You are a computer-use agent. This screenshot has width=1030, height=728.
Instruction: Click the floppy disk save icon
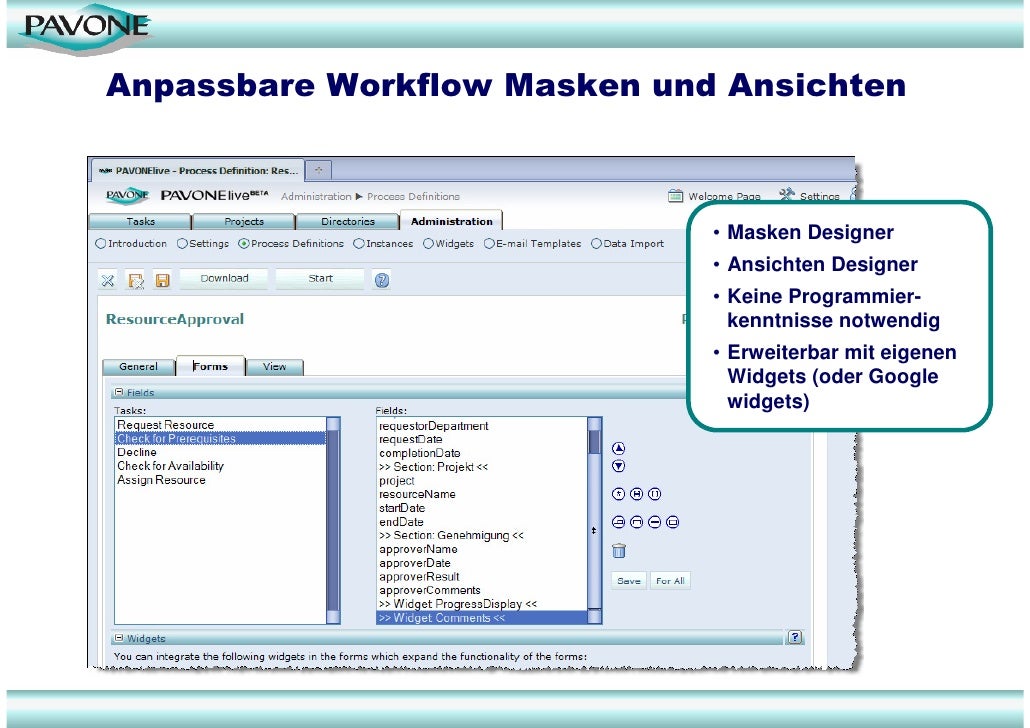tap(162, 281)
